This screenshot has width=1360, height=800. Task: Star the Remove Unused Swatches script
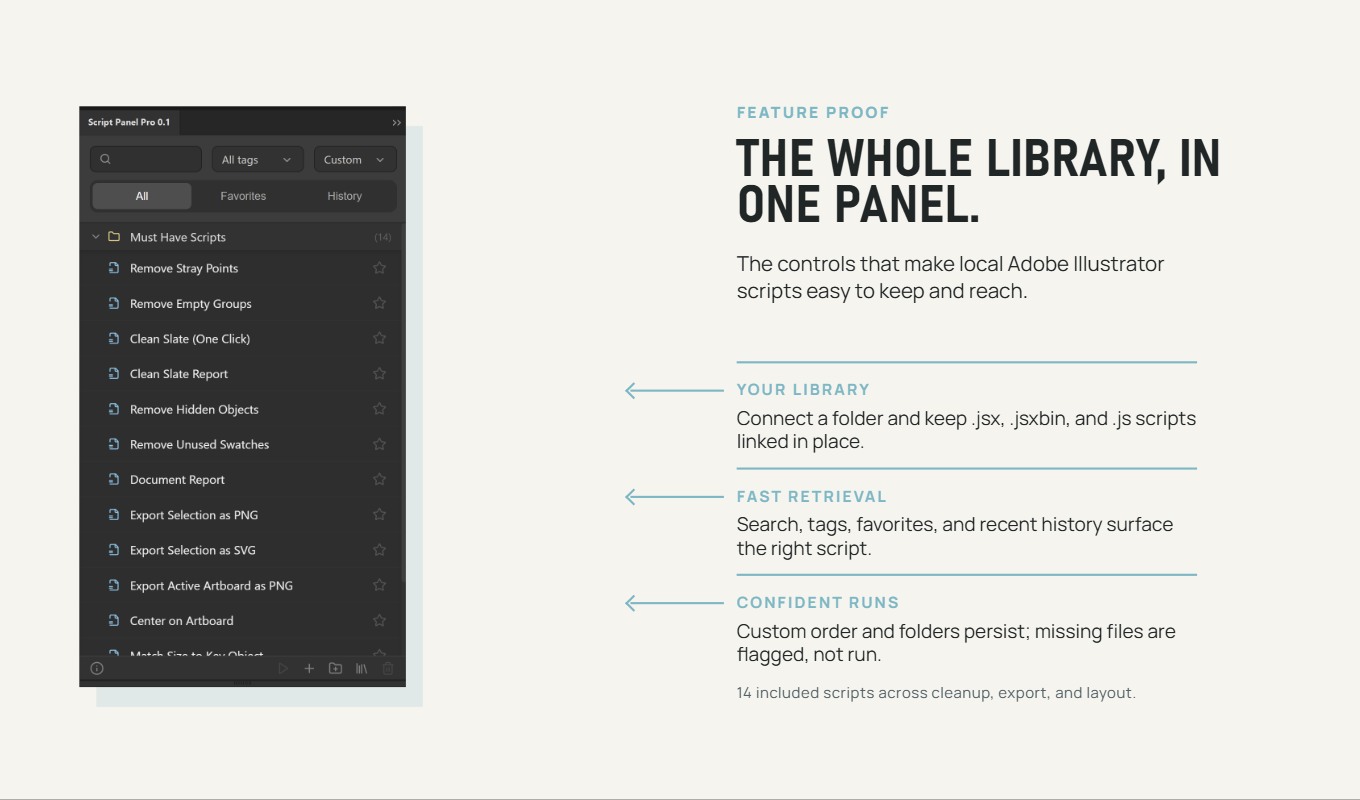click(379, 444)
